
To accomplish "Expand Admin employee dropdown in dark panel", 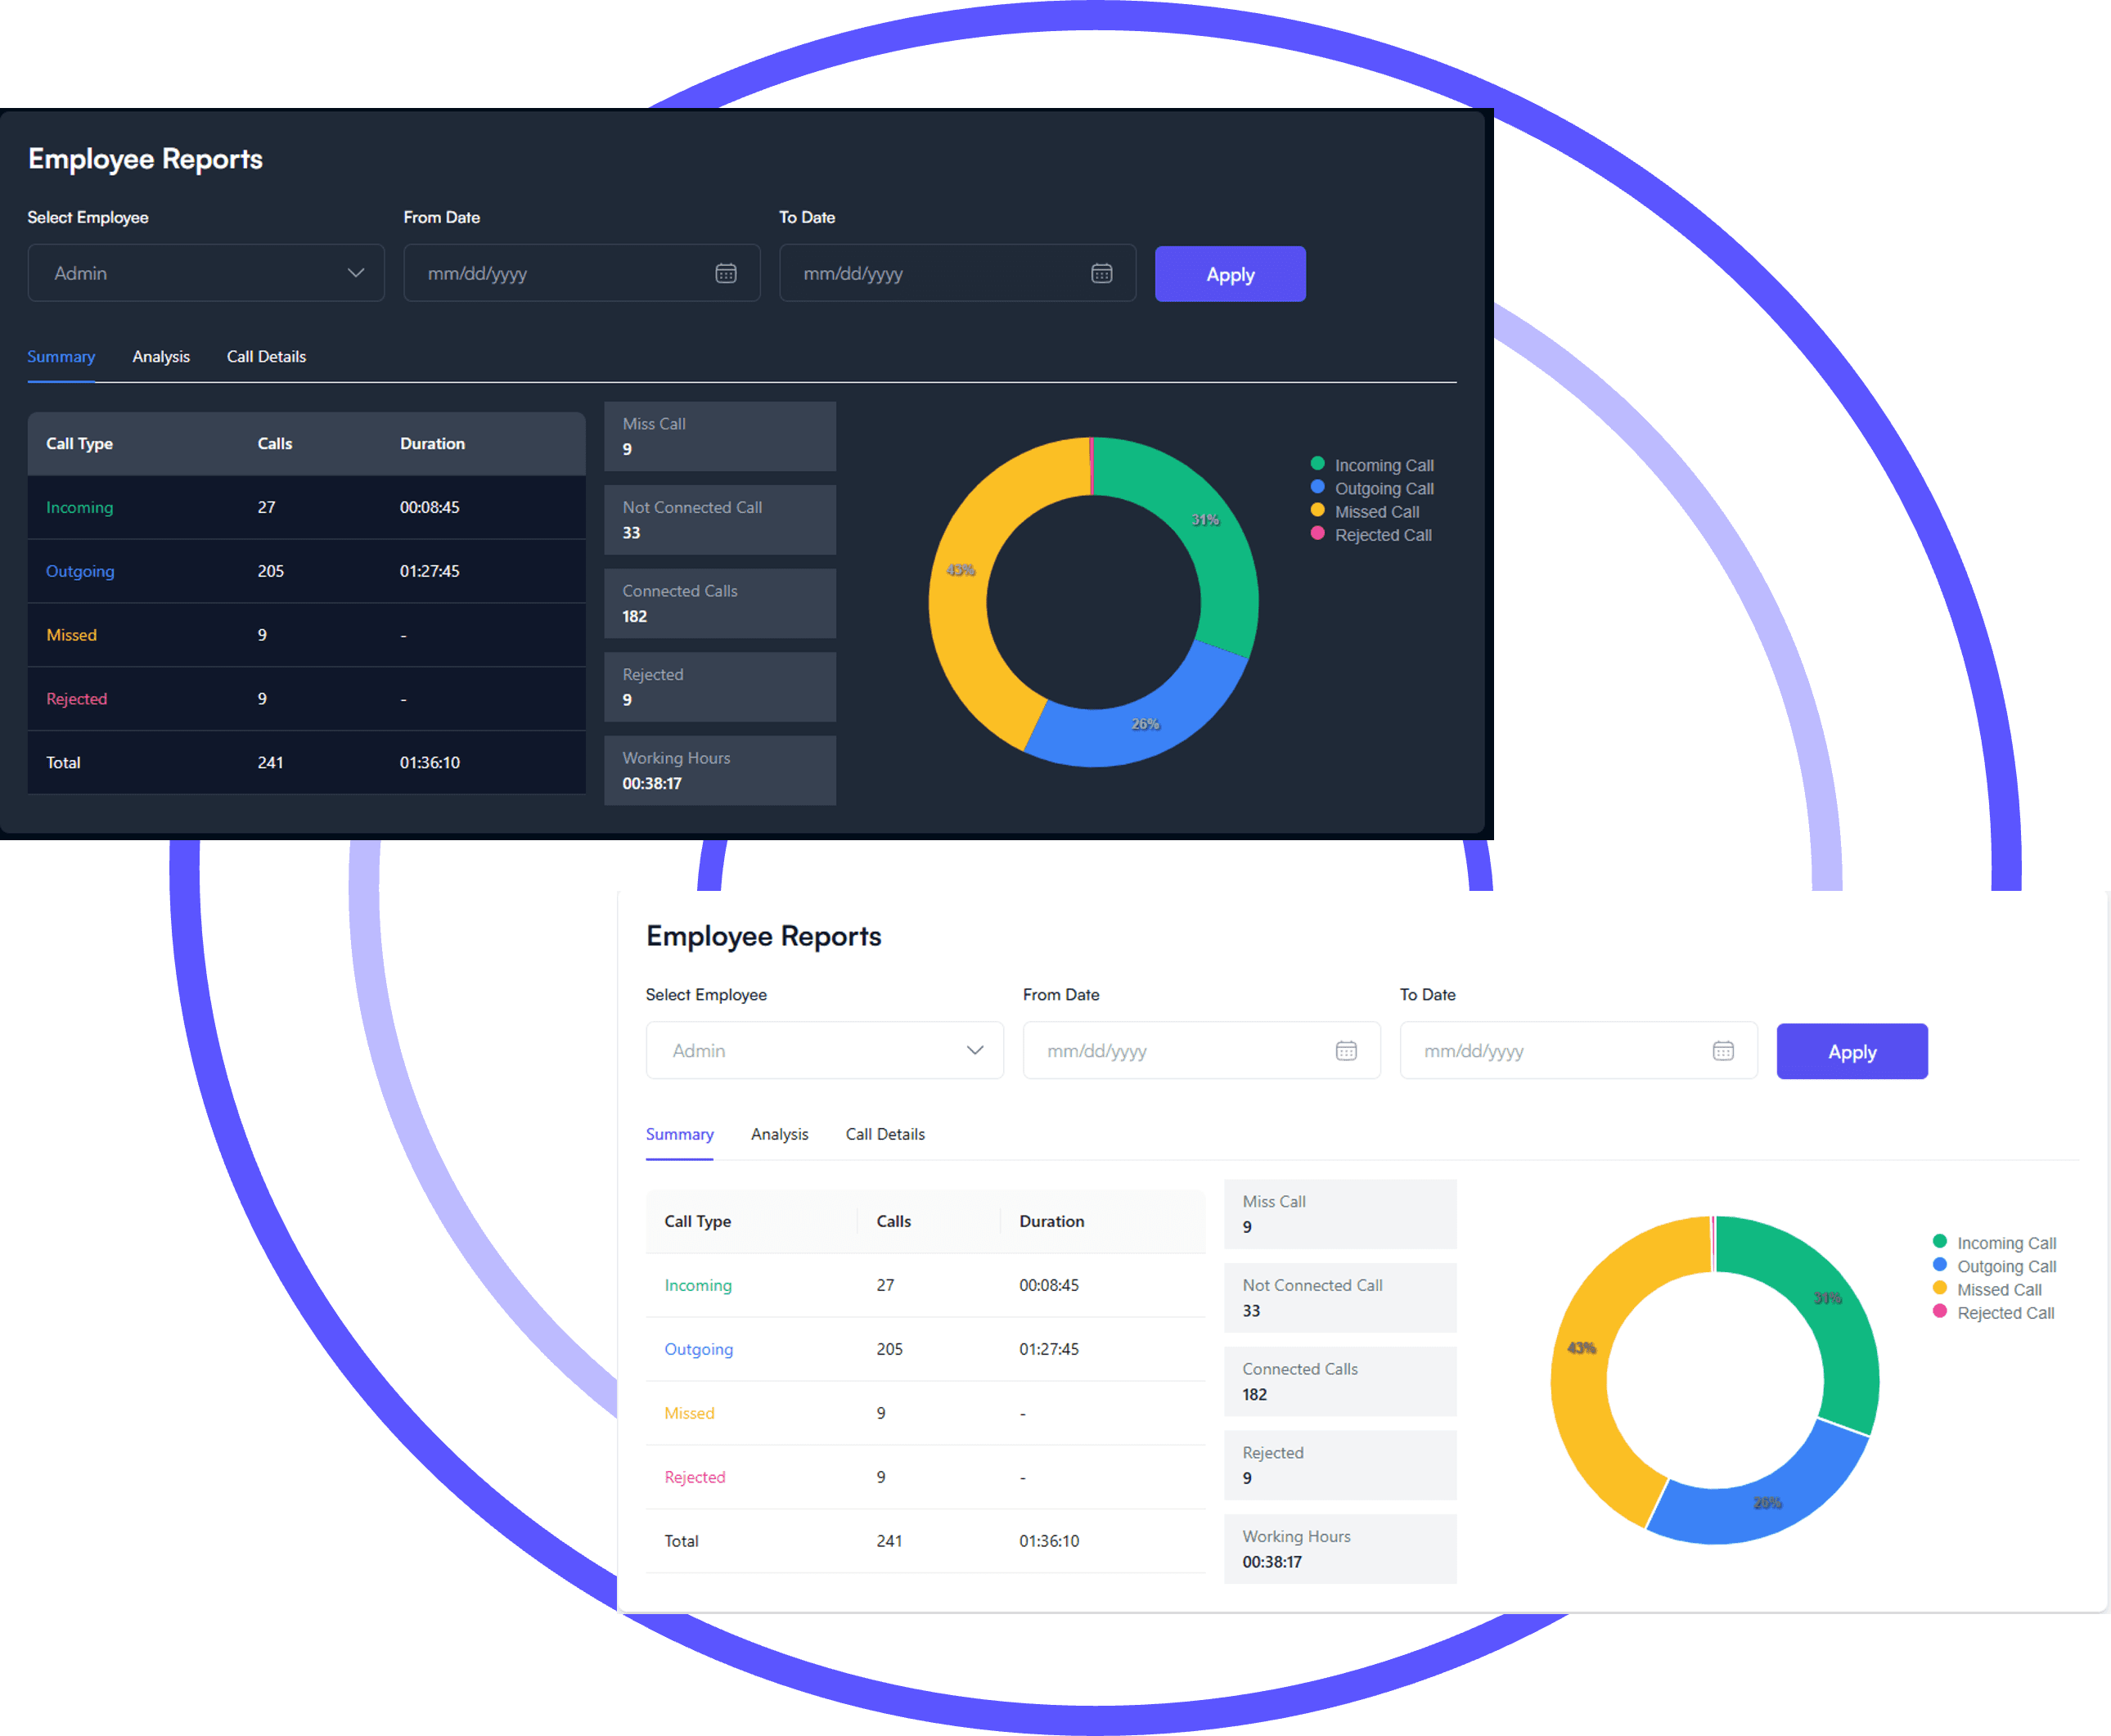I will tap(206, 273).
